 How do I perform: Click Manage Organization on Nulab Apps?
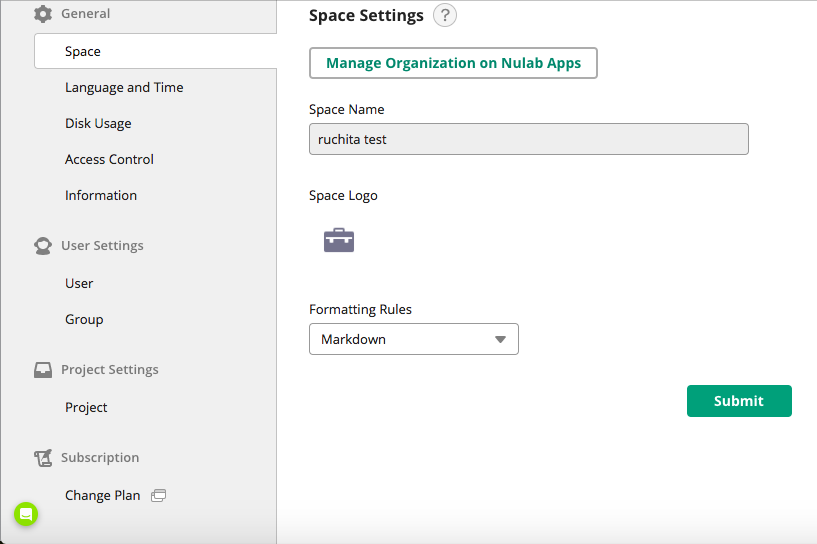(x=453, y=63)
